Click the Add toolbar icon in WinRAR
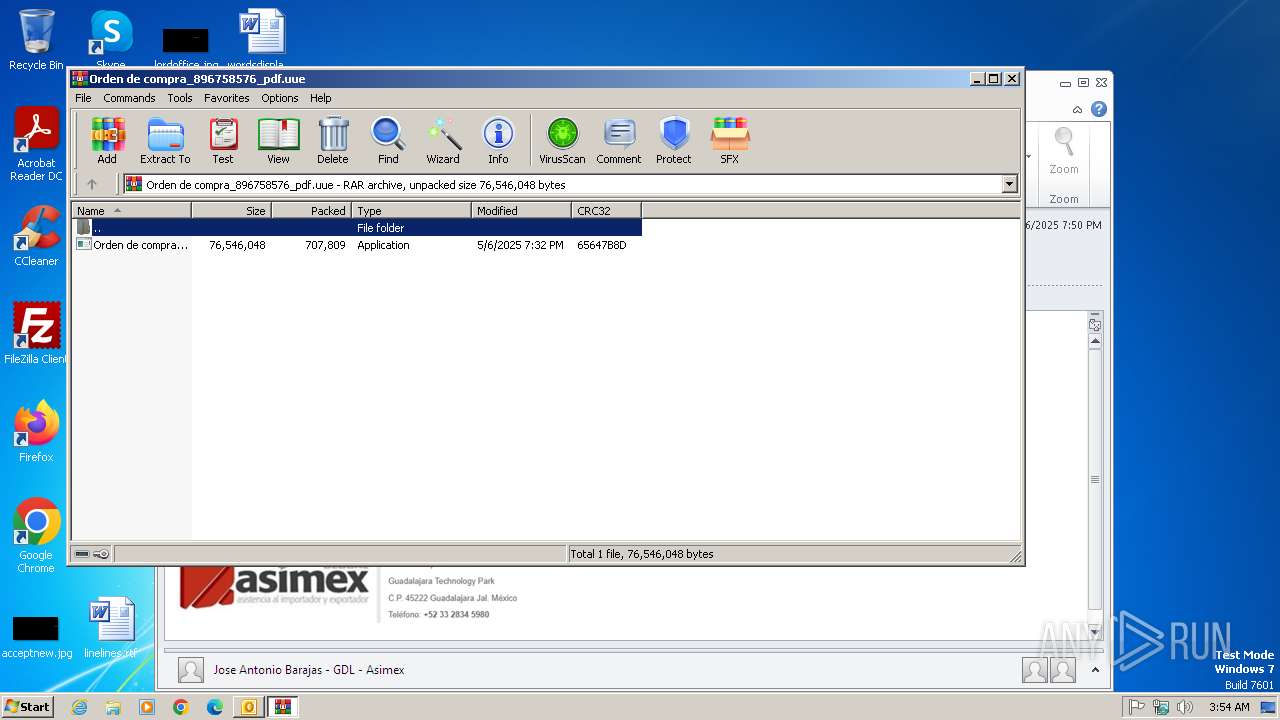 pyautogui.click(x=107, y=140)
